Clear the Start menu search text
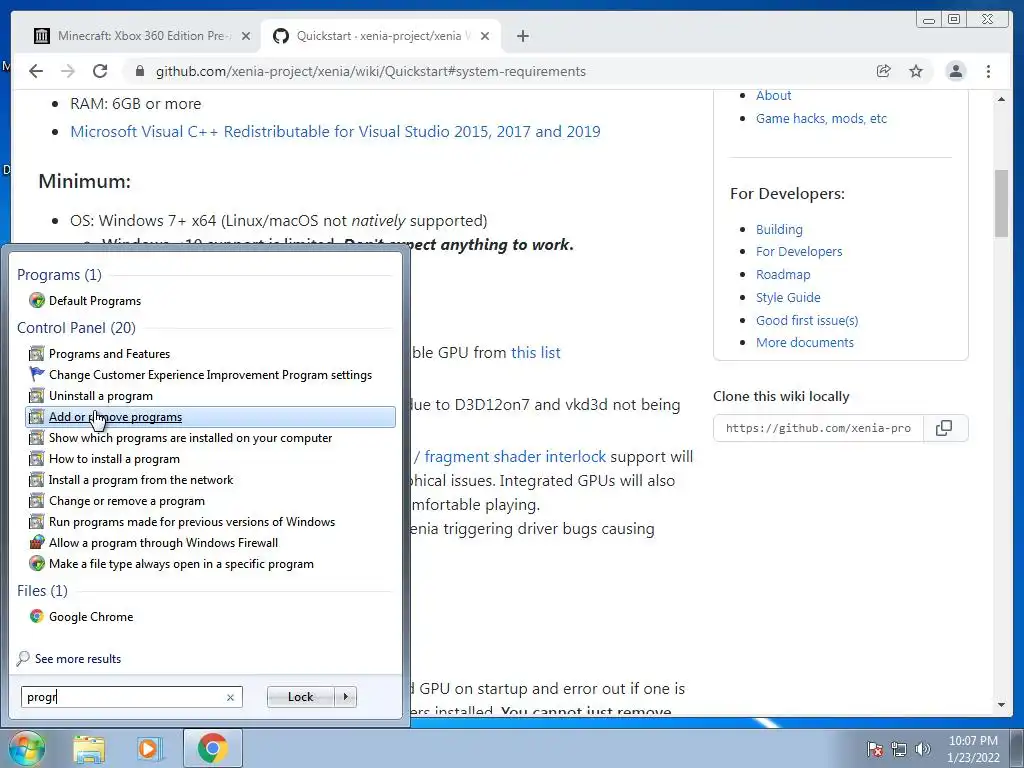1024x768 pixels. point(230,697)
